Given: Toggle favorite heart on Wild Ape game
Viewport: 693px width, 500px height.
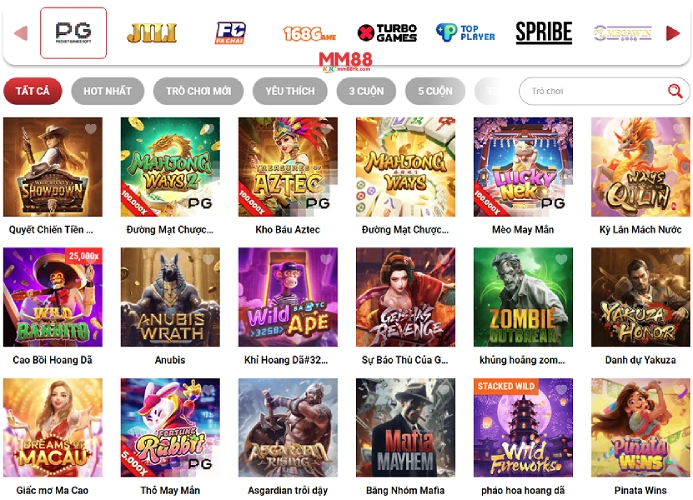Looking at the screenshot, I should pyautogui.click(x=326, y=259).
